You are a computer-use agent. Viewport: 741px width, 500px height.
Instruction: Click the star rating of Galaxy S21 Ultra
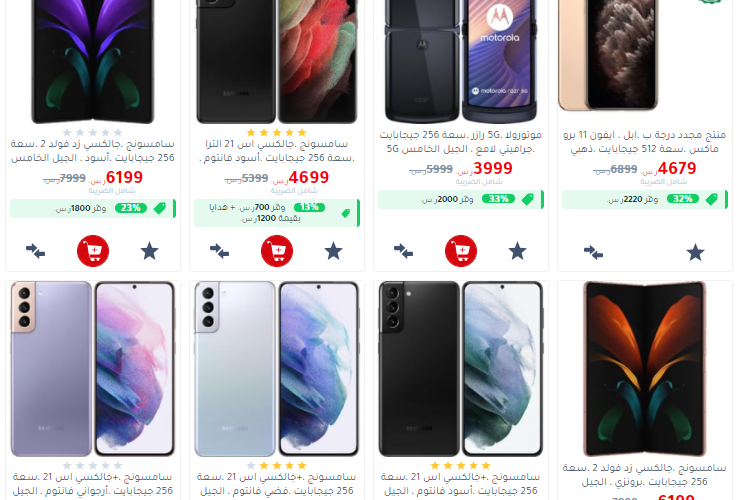[x=277, y=133]
